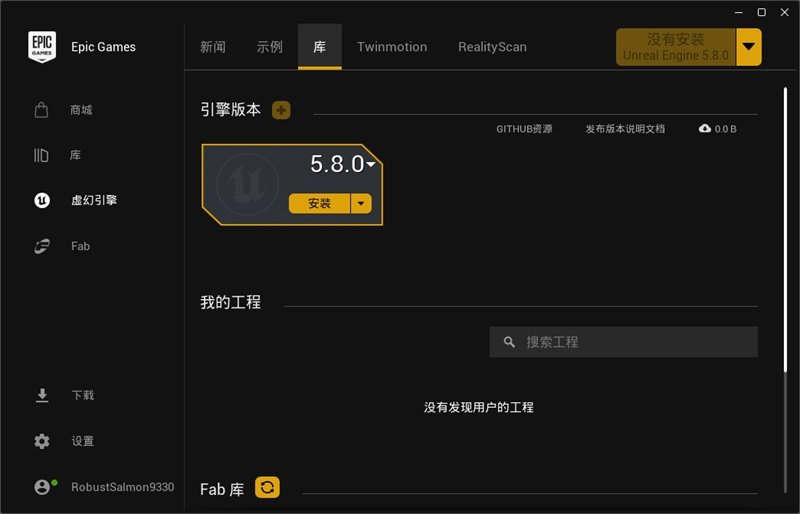Switch to the 新闻 tab

213,47
